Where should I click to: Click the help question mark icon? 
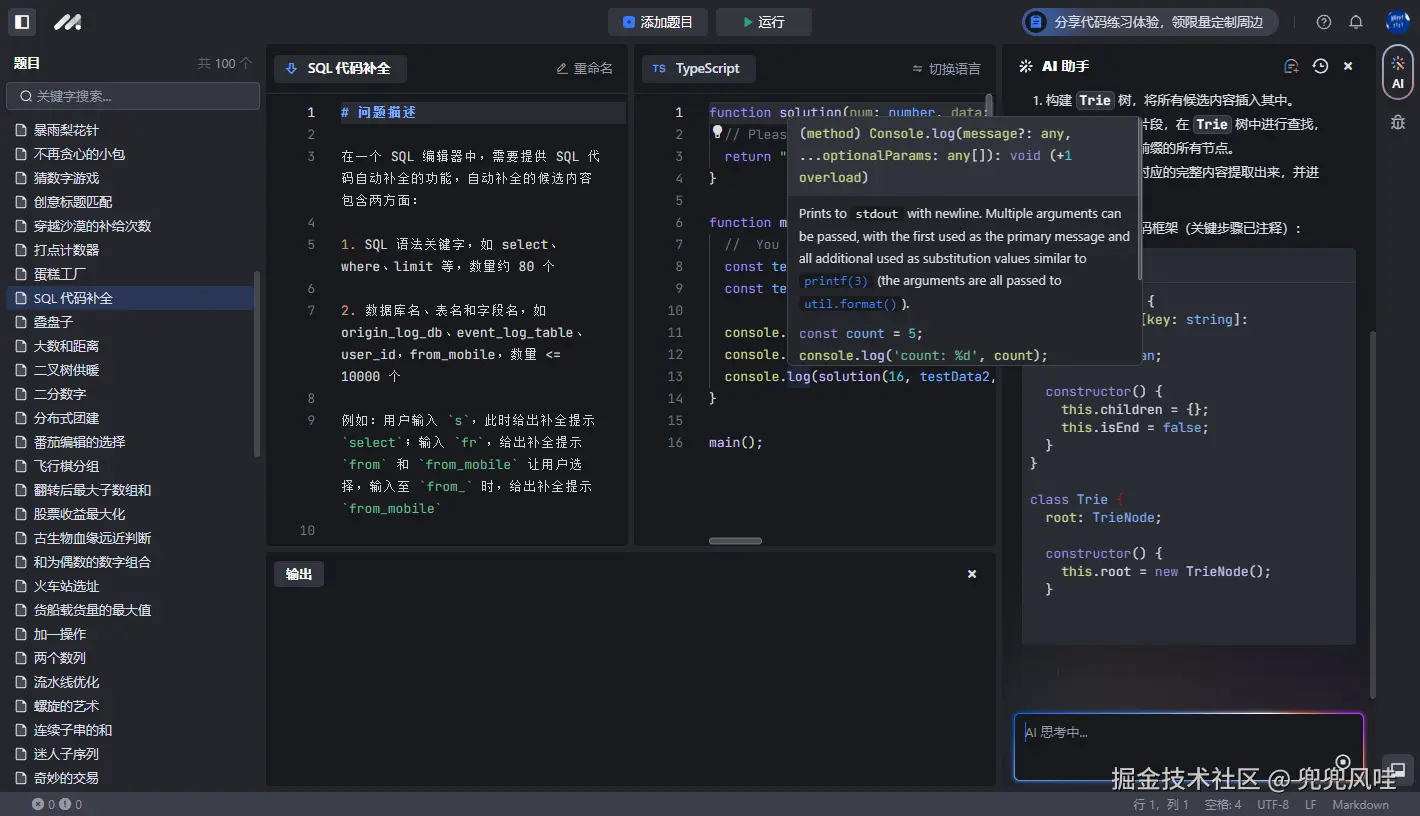(1323, 21)
